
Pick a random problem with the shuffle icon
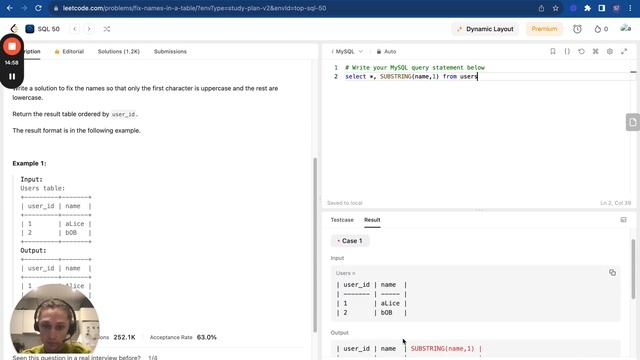[x=107, y=29]
